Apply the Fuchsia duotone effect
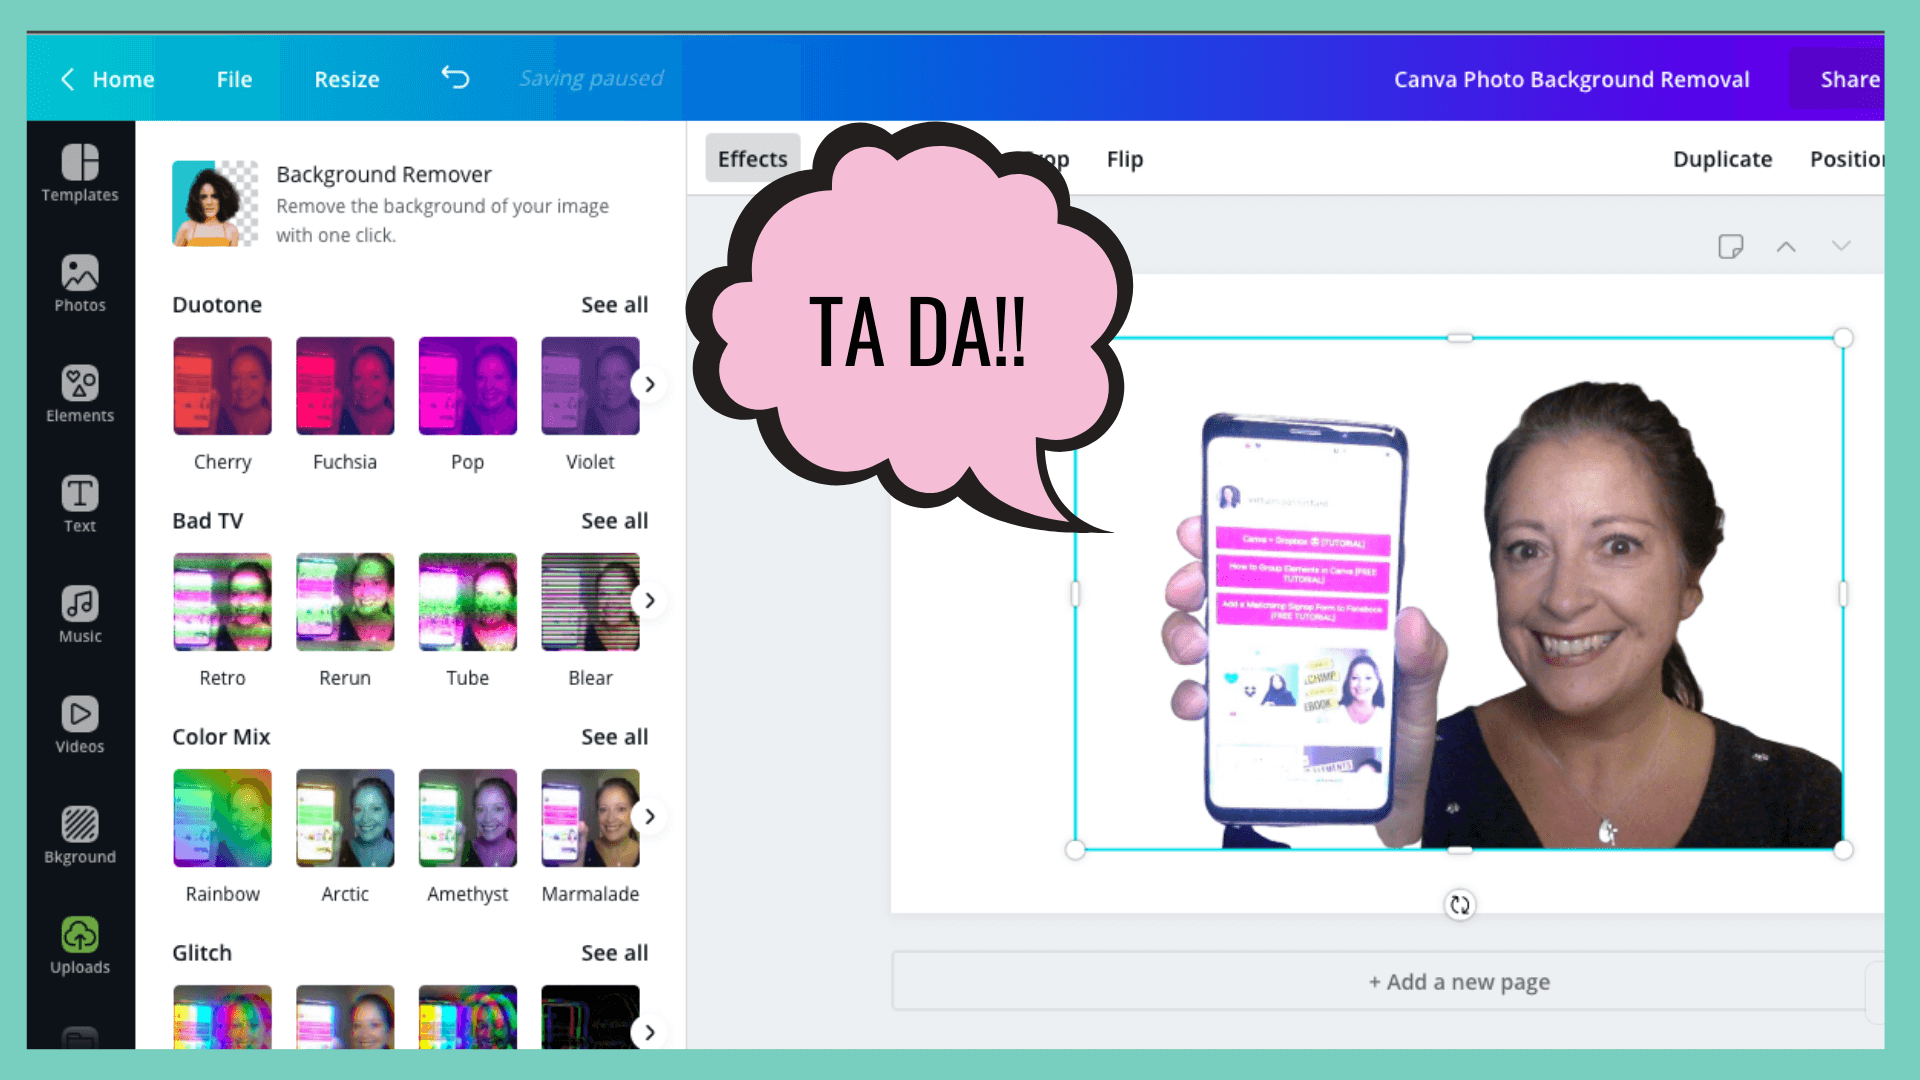This screenshot has width=1920, height=1080. point(345,386)
